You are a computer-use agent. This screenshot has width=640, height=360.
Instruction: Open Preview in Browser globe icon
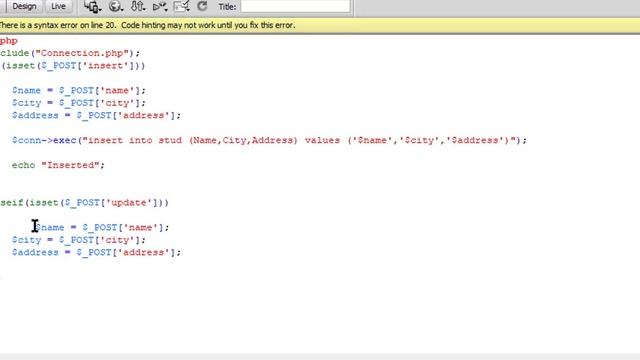116,7
